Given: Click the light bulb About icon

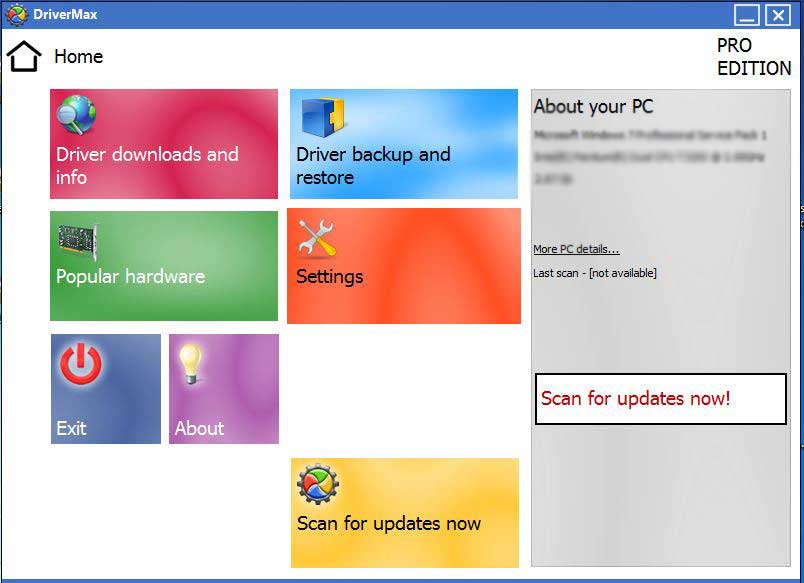Looking at the screenshot, I should [x=190, y=364].
